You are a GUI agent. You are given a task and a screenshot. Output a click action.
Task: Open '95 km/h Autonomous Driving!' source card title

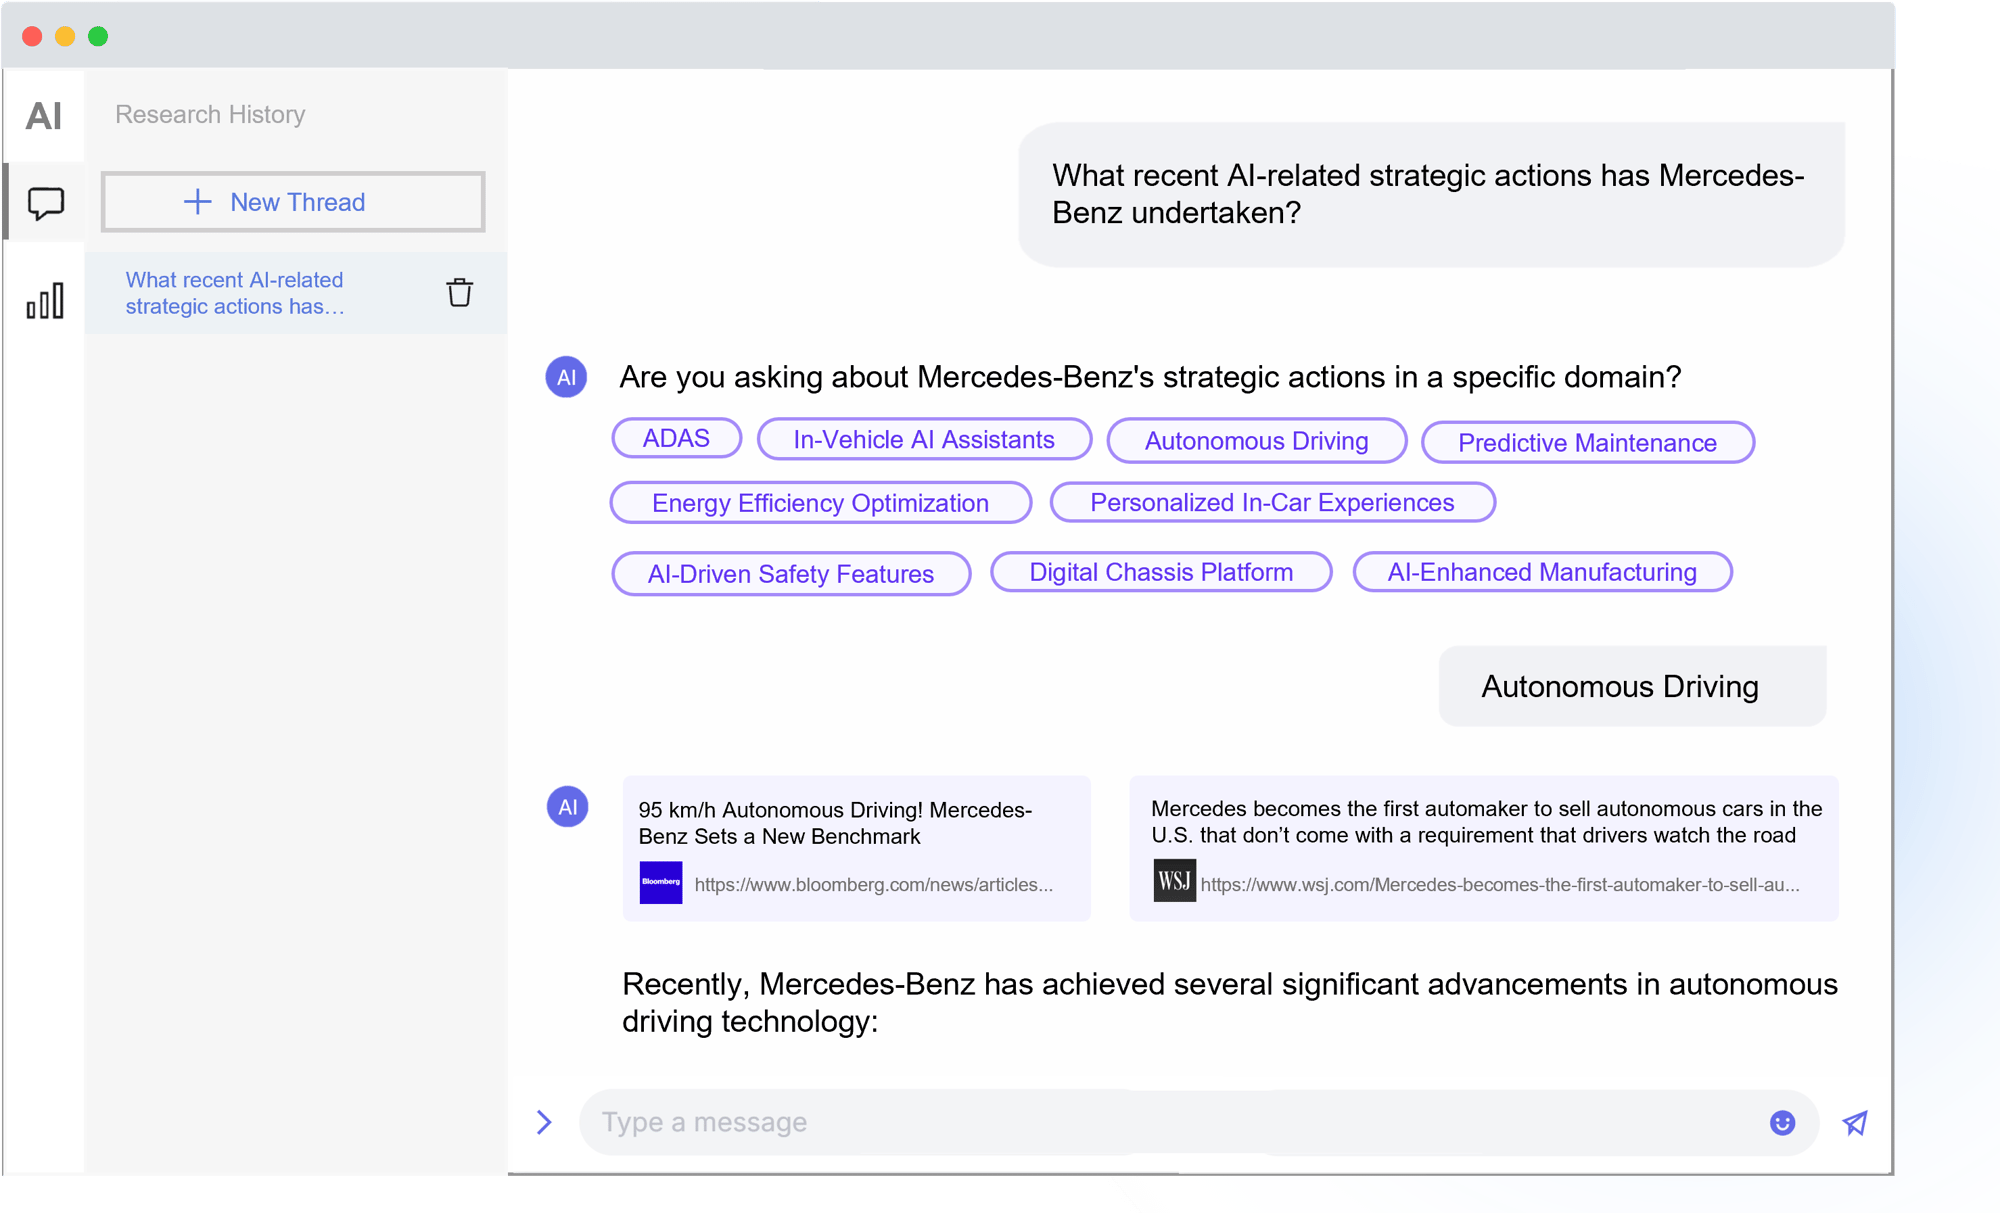(x=835, y=823)
